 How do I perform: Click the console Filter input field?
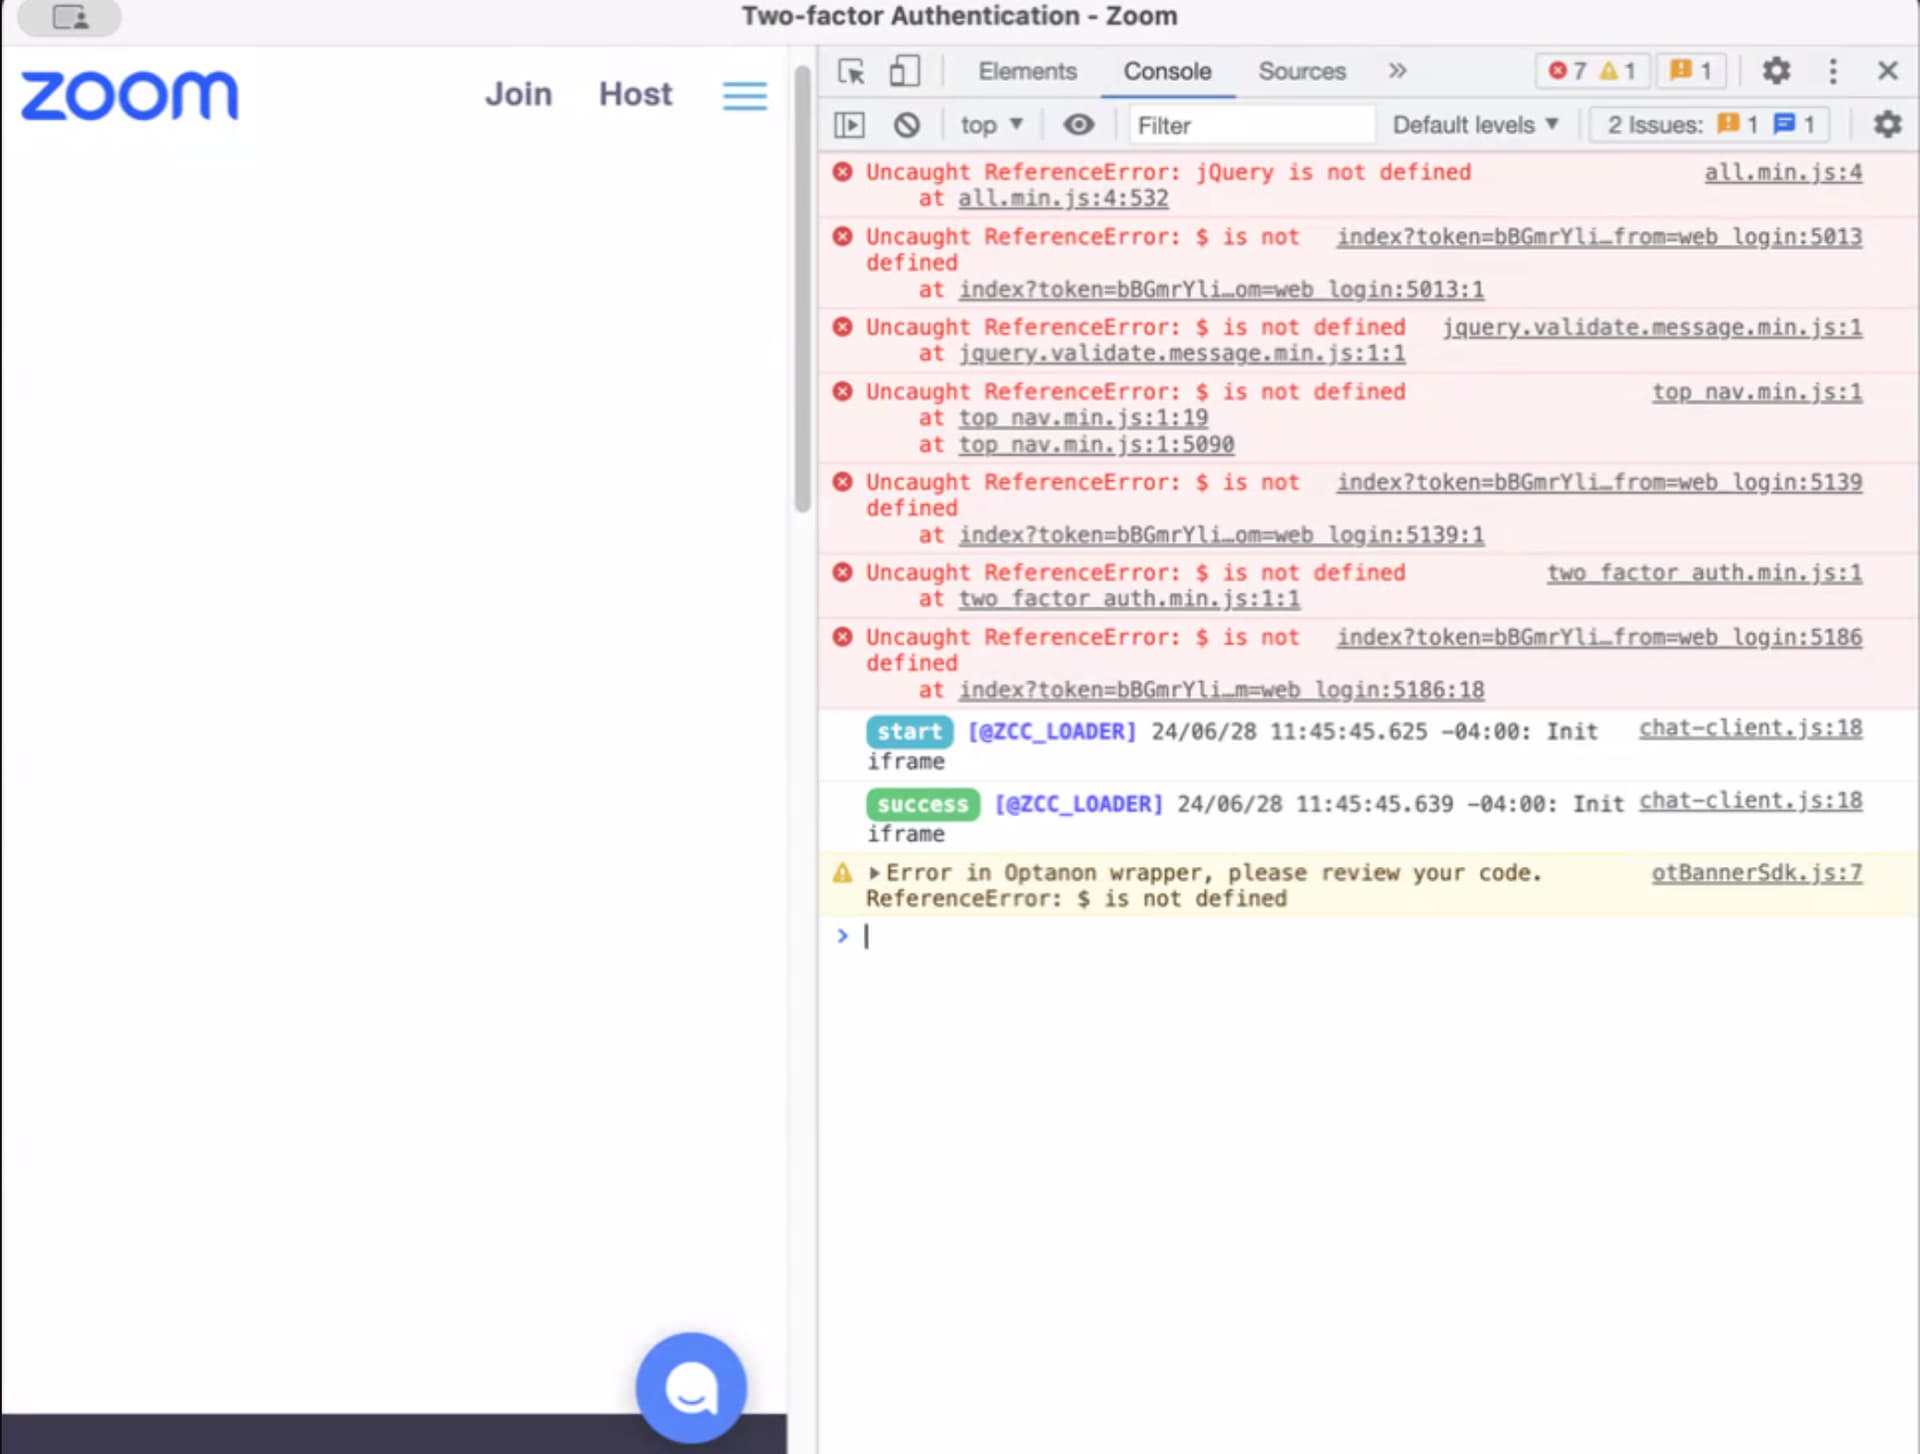pos(1250,125)
